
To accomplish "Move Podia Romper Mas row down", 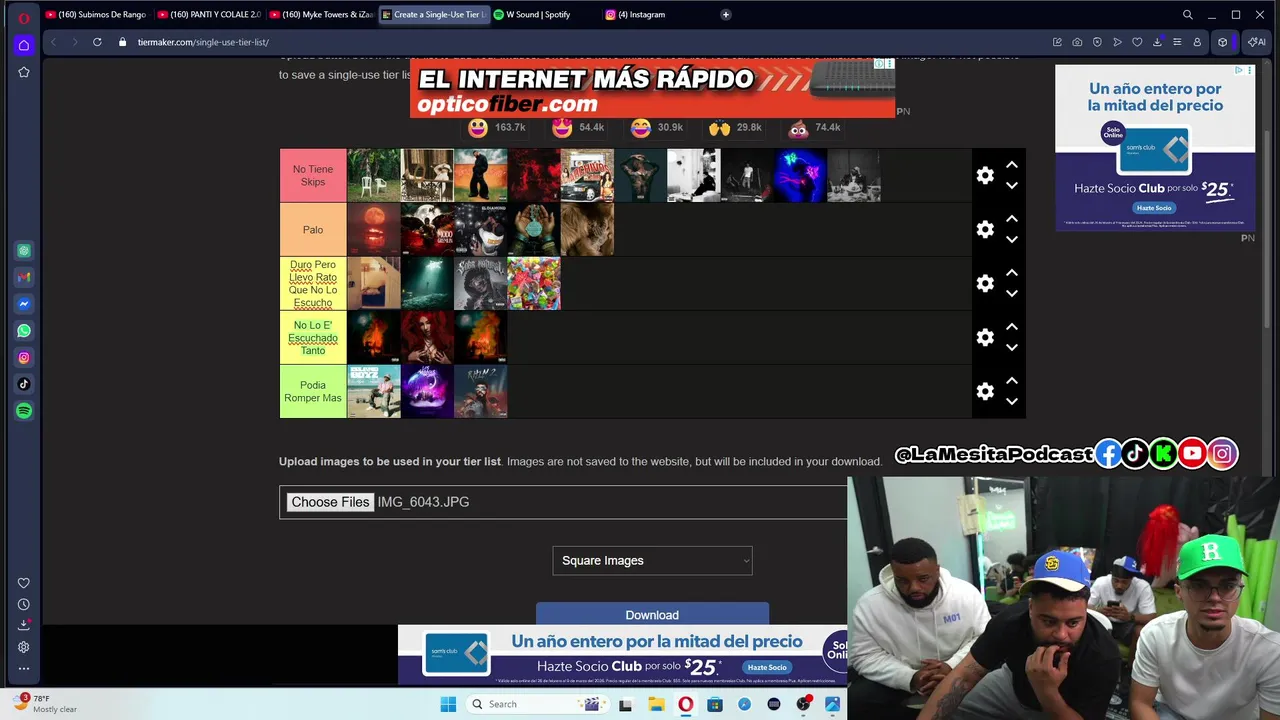I will tap(1011, 401).
